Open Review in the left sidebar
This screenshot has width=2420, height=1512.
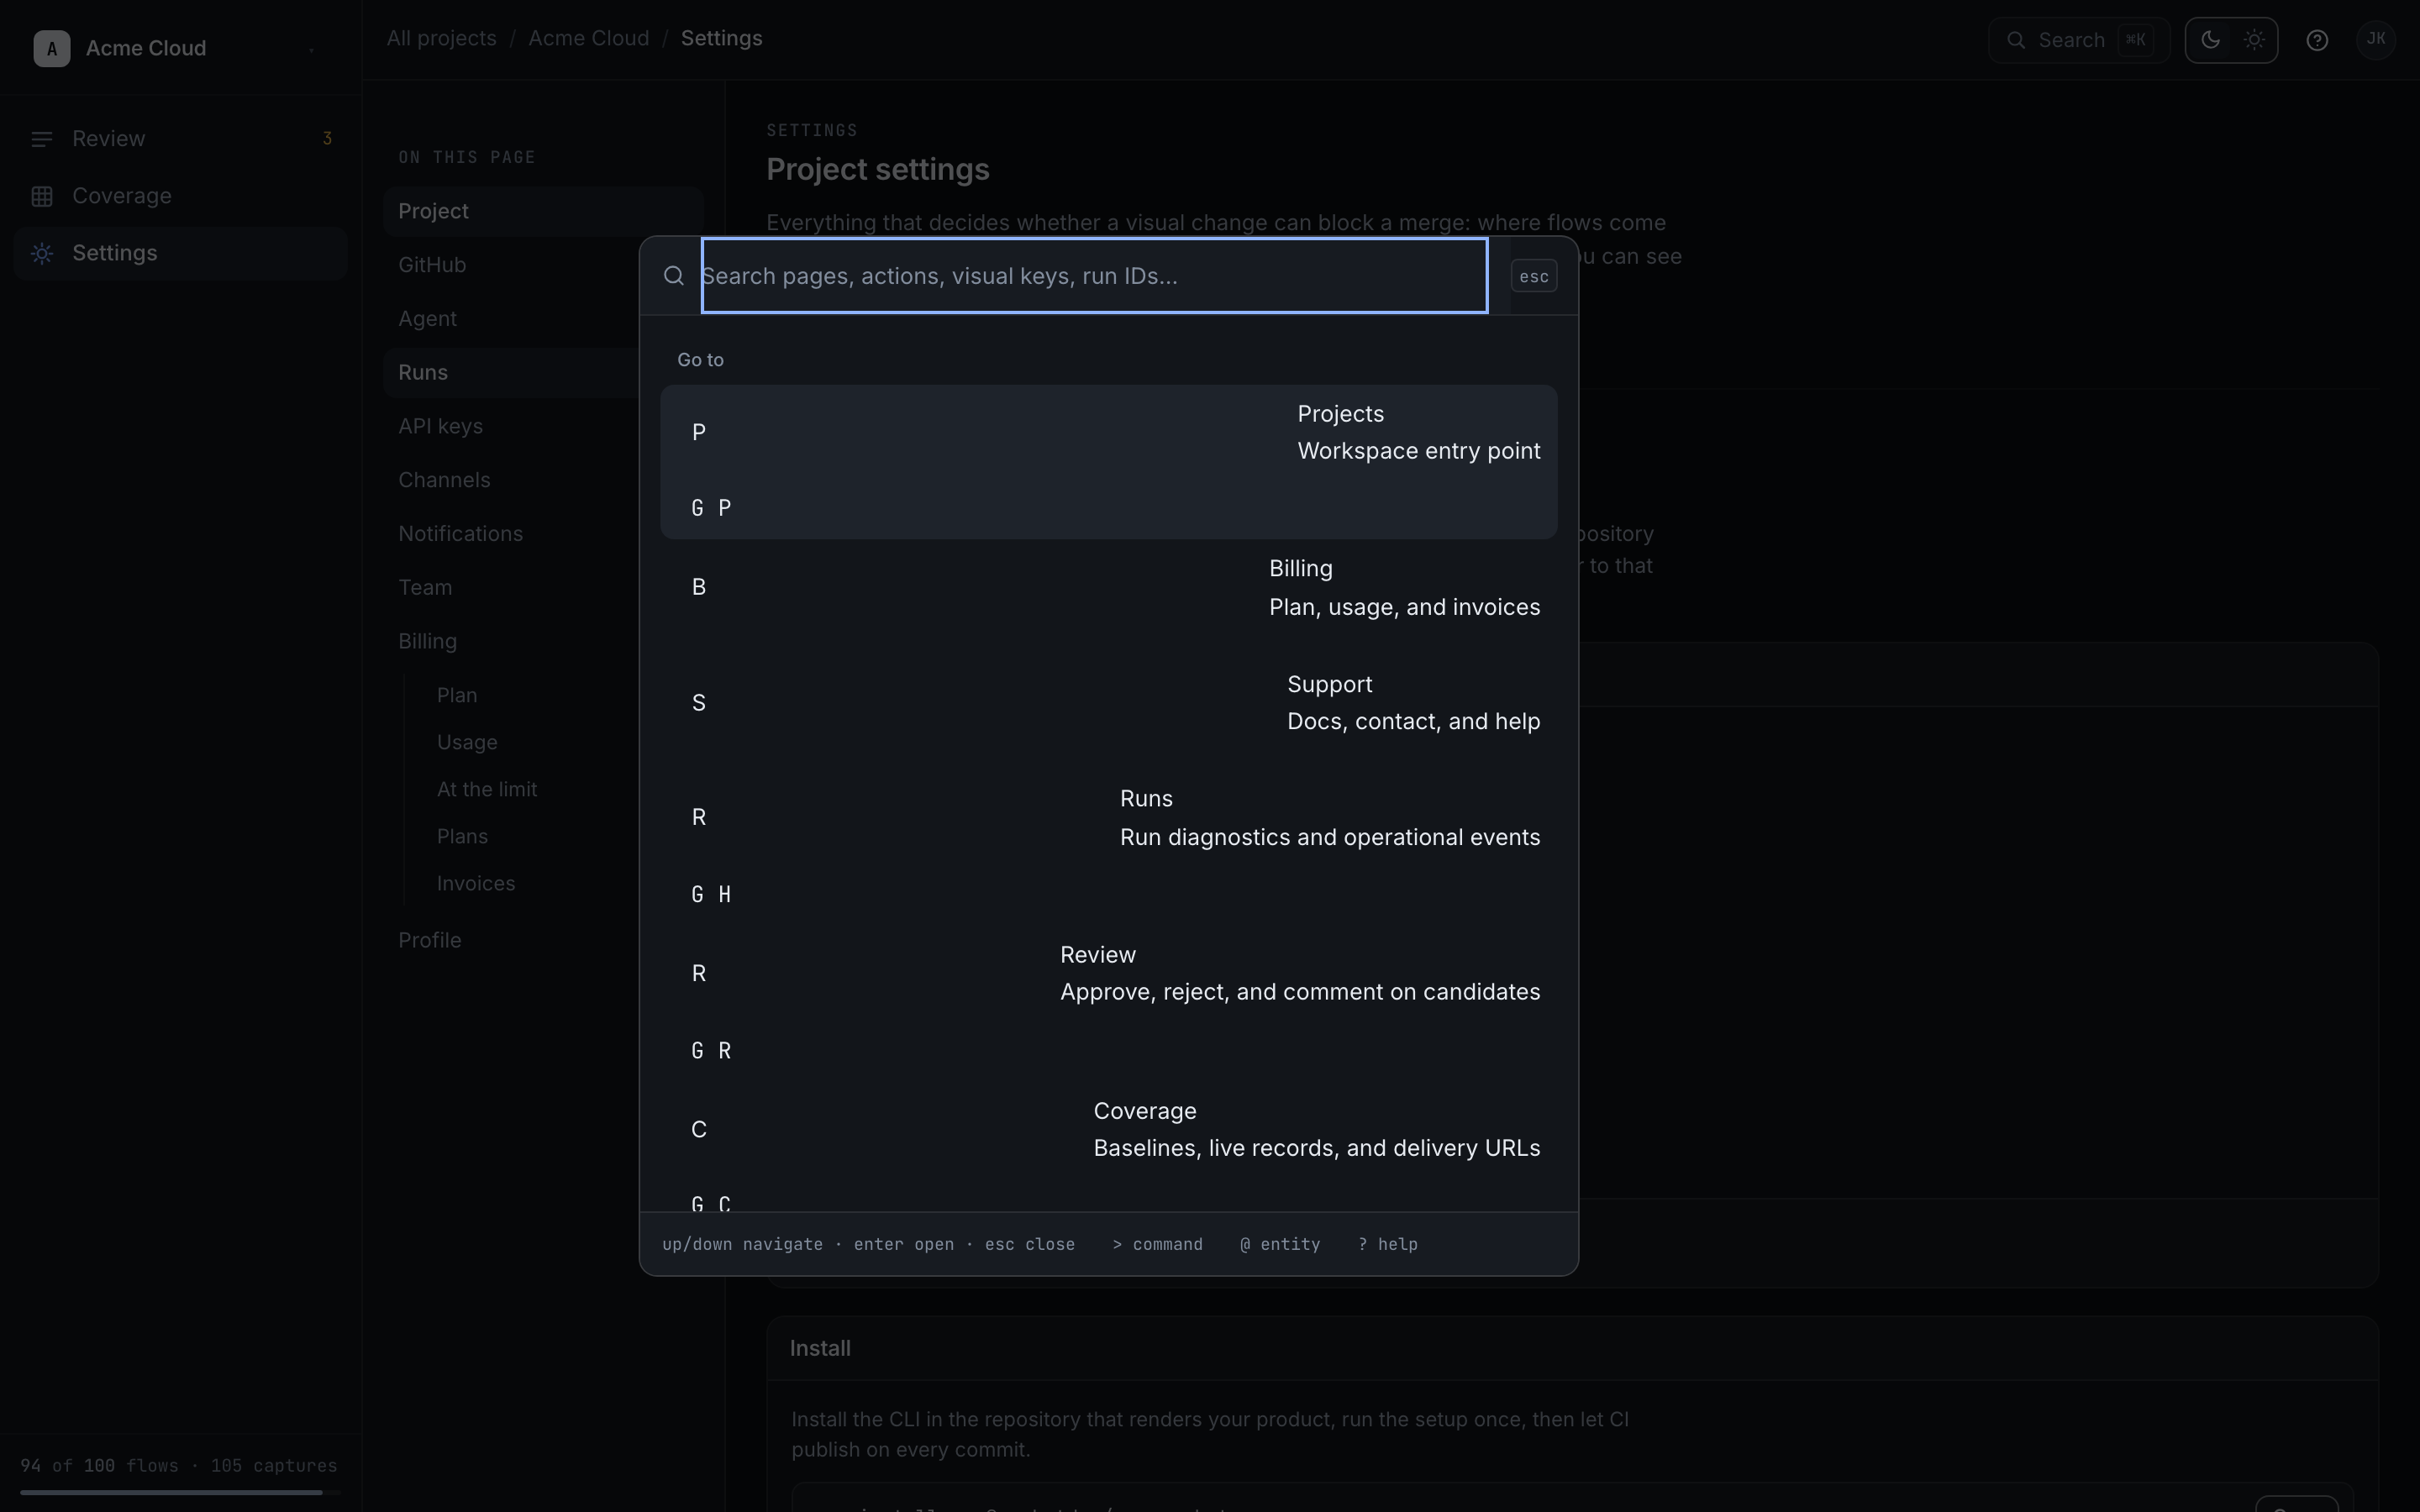click(181, 139)
